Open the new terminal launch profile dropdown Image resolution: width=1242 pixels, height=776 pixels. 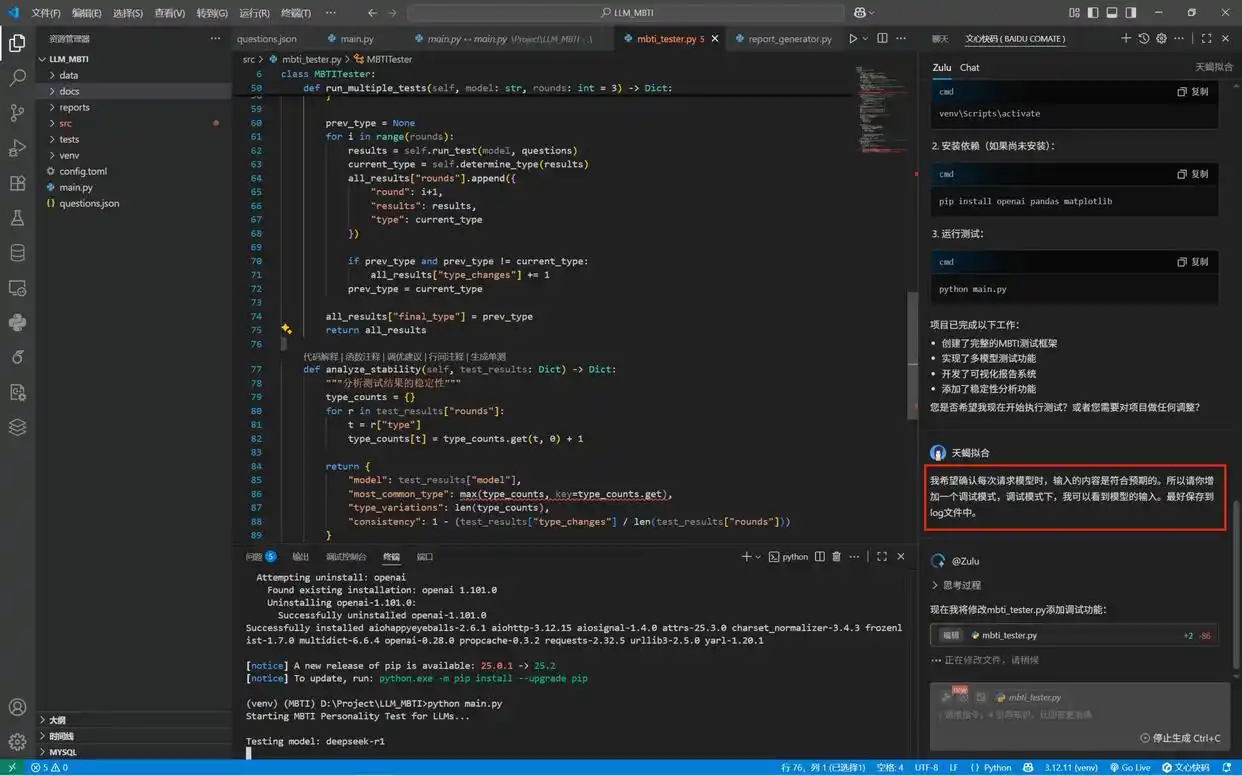[758, 557]
